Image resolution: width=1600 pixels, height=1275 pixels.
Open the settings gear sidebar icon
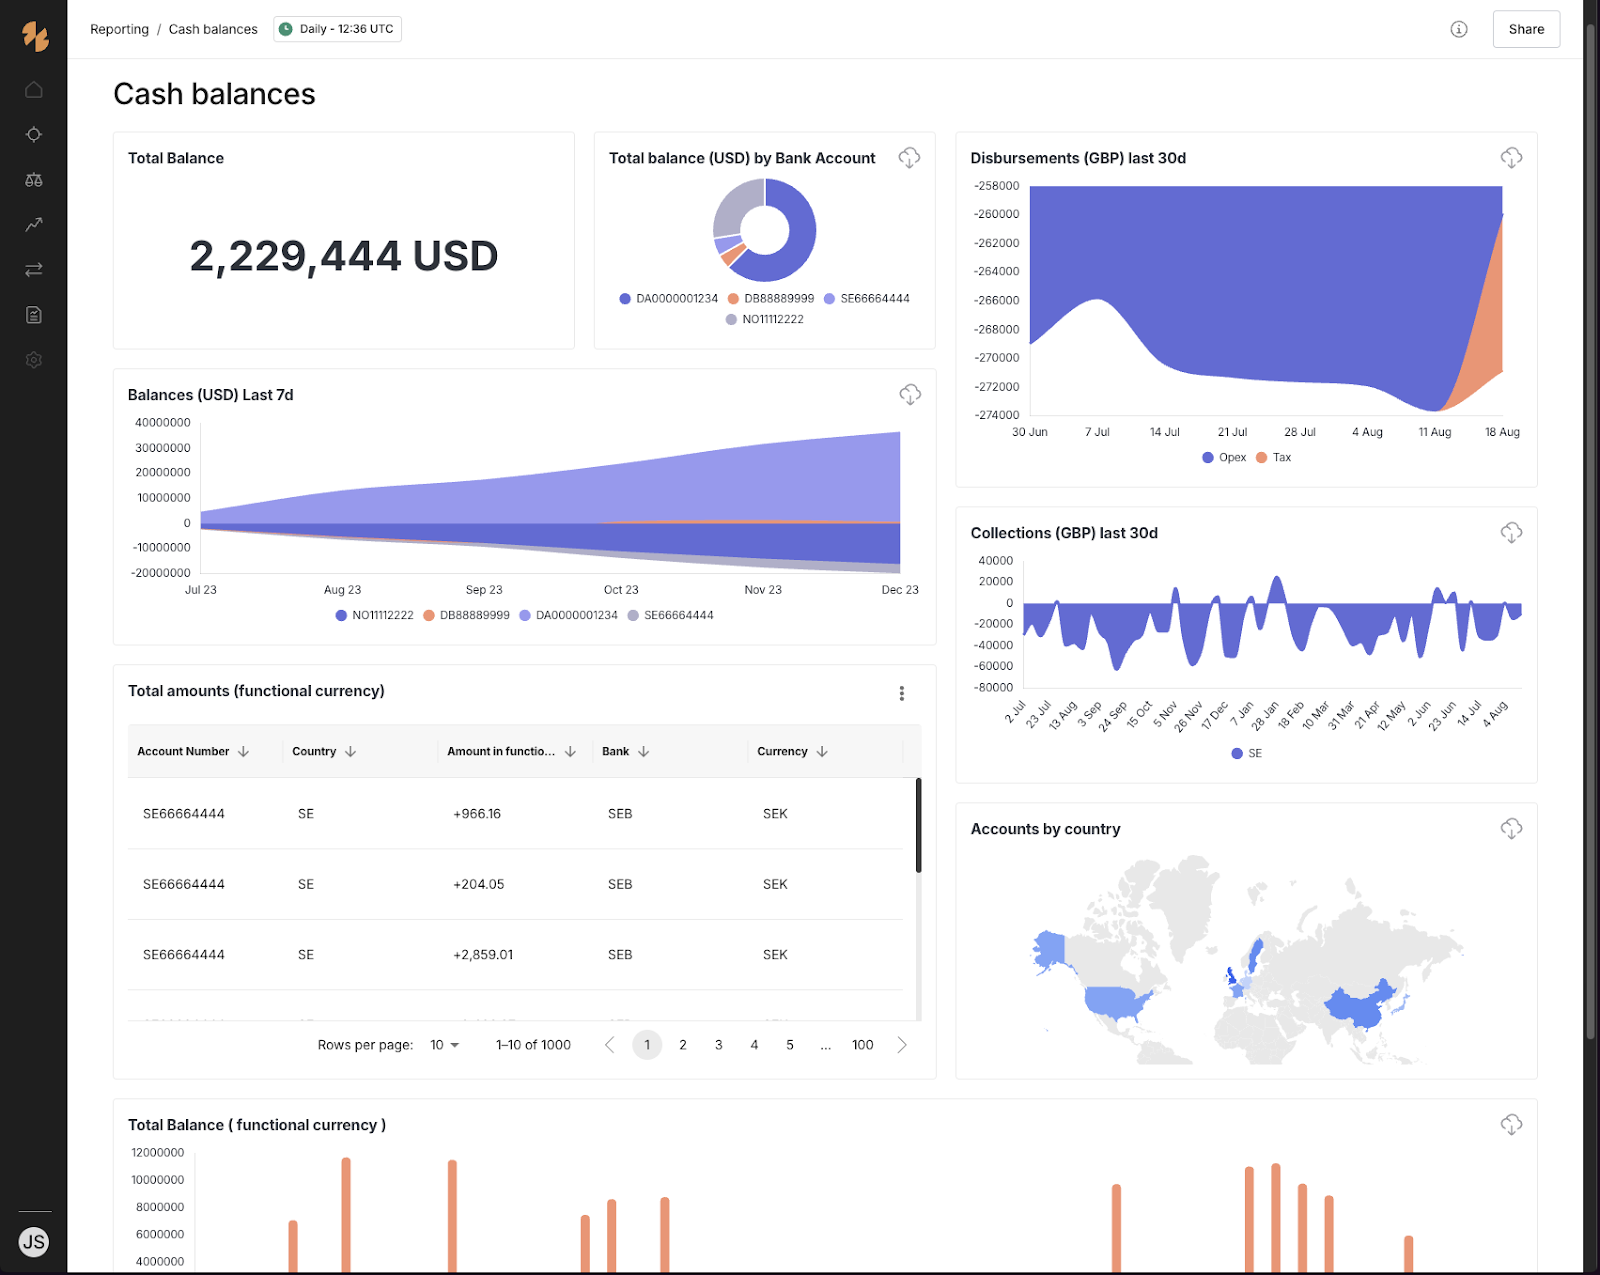point(34,360)
